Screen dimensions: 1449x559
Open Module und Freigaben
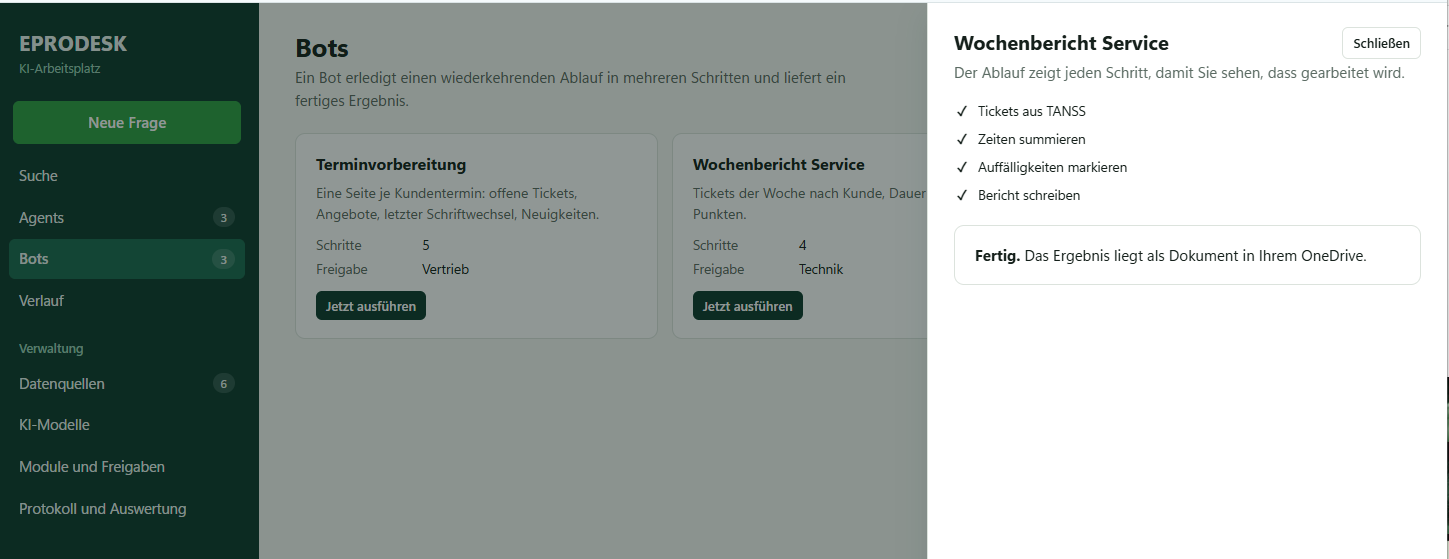[x=127, y=467]
